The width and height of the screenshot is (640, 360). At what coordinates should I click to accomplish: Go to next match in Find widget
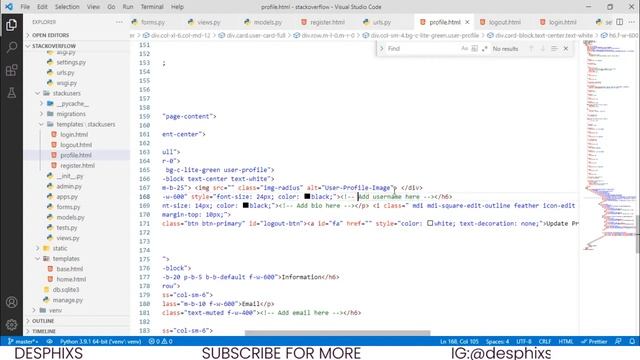pyautogui.click(x=542, y=49)
